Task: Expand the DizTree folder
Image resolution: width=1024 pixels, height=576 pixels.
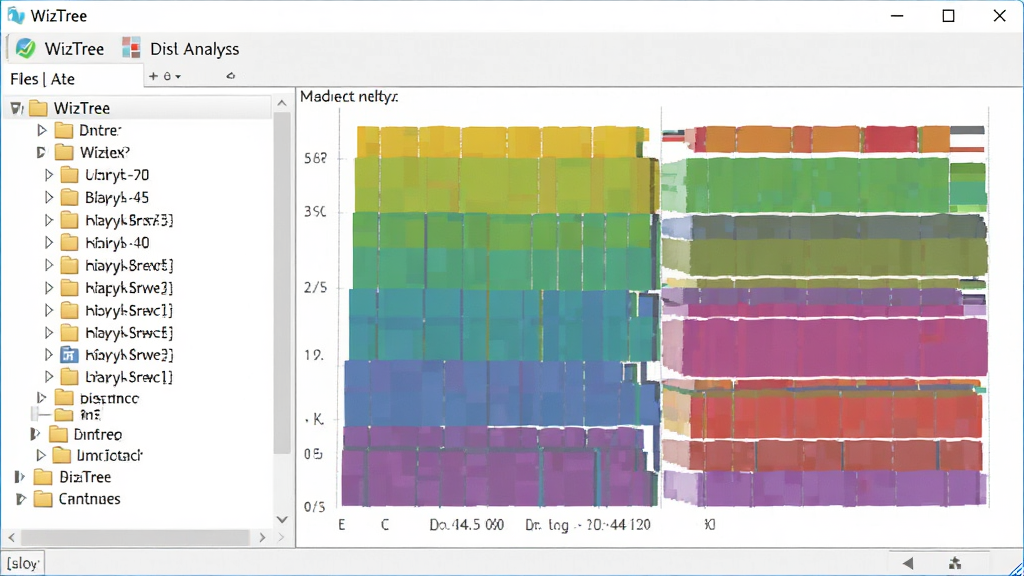Action: 20,477
